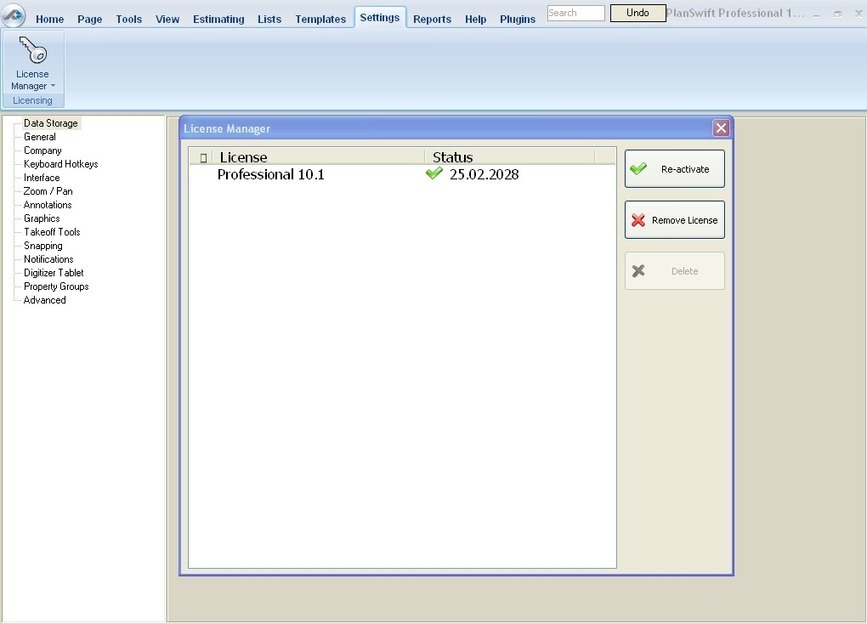Open the Plugins tab

click(x=517, y=19)
